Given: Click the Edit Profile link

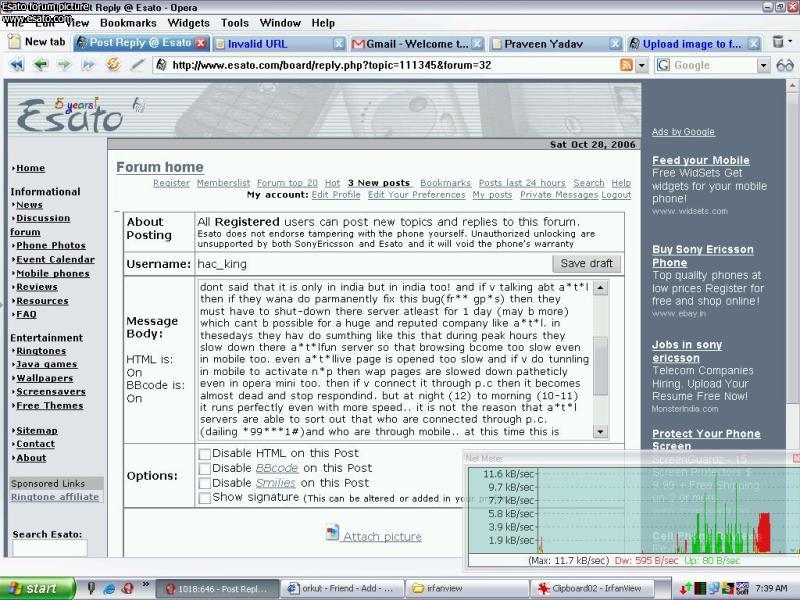Looking at the screenshot, I should tap(336, 195).
